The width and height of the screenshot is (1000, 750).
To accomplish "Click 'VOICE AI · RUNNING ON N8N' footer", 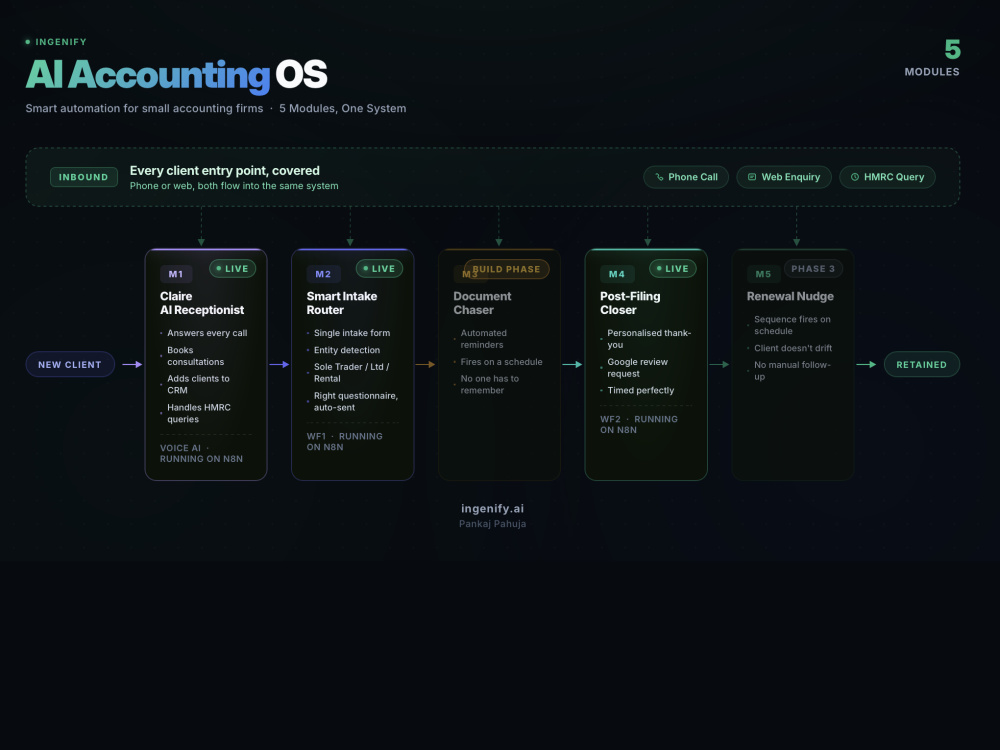I will click(x=201, y=453).
